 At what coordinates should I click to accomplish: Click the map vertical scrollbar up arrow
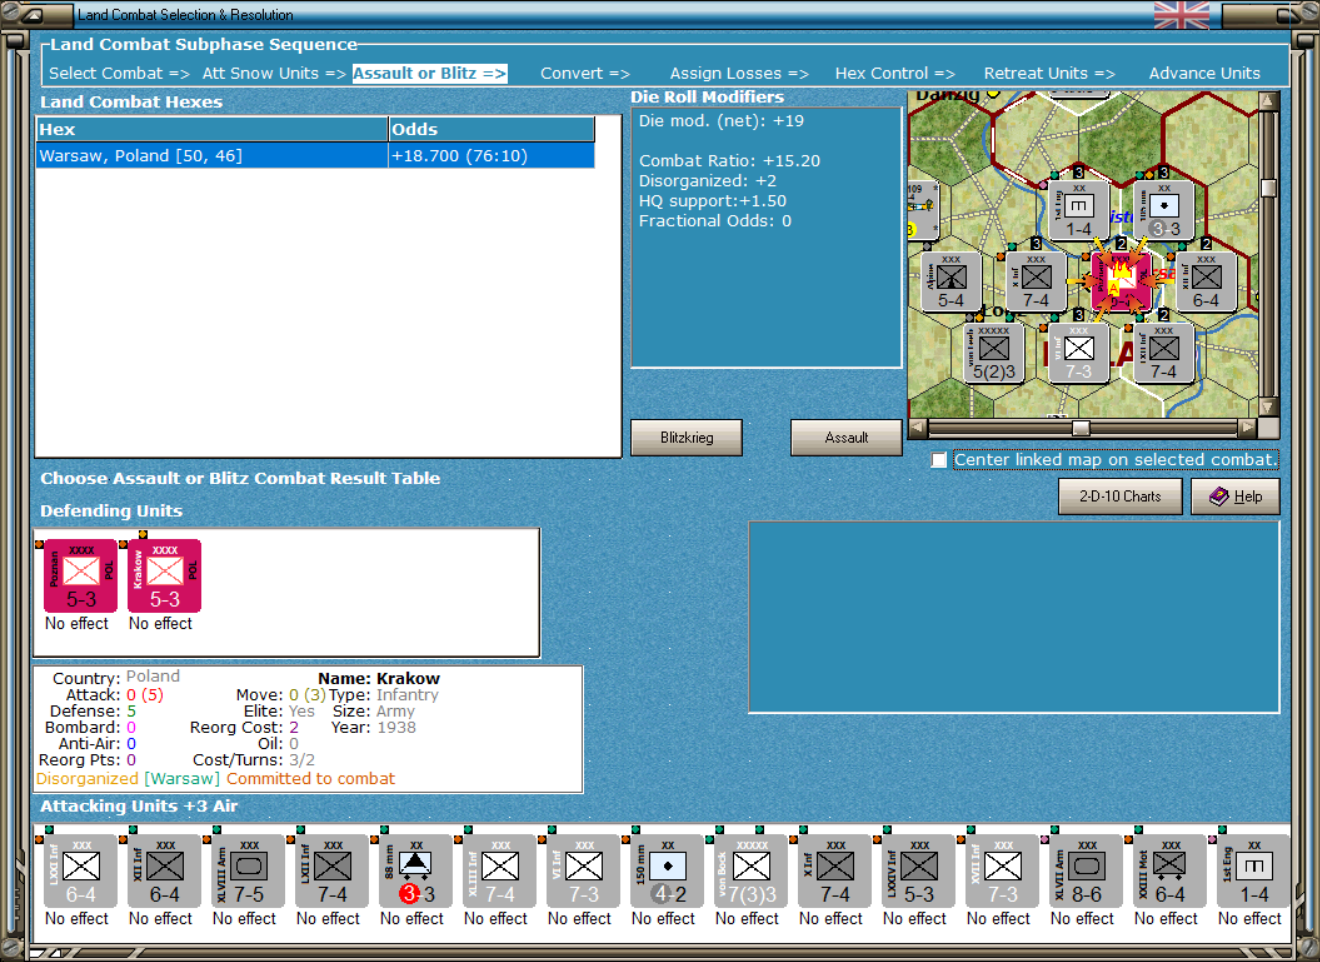pos(1268,101)
